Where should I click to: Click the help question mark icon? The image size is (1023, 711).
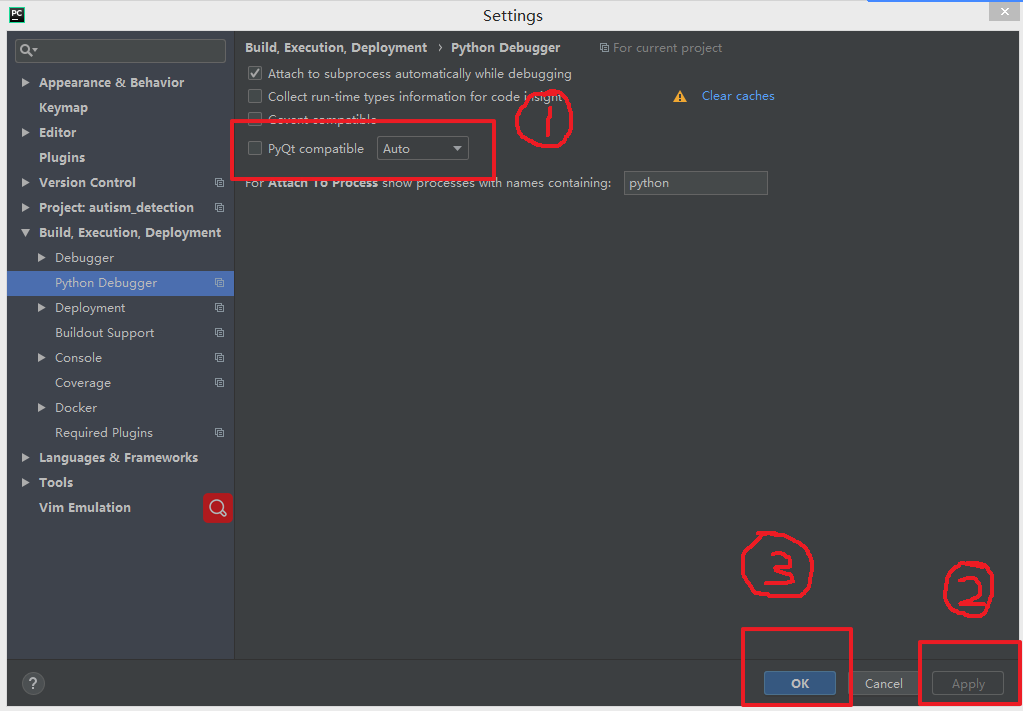[33, 683]
